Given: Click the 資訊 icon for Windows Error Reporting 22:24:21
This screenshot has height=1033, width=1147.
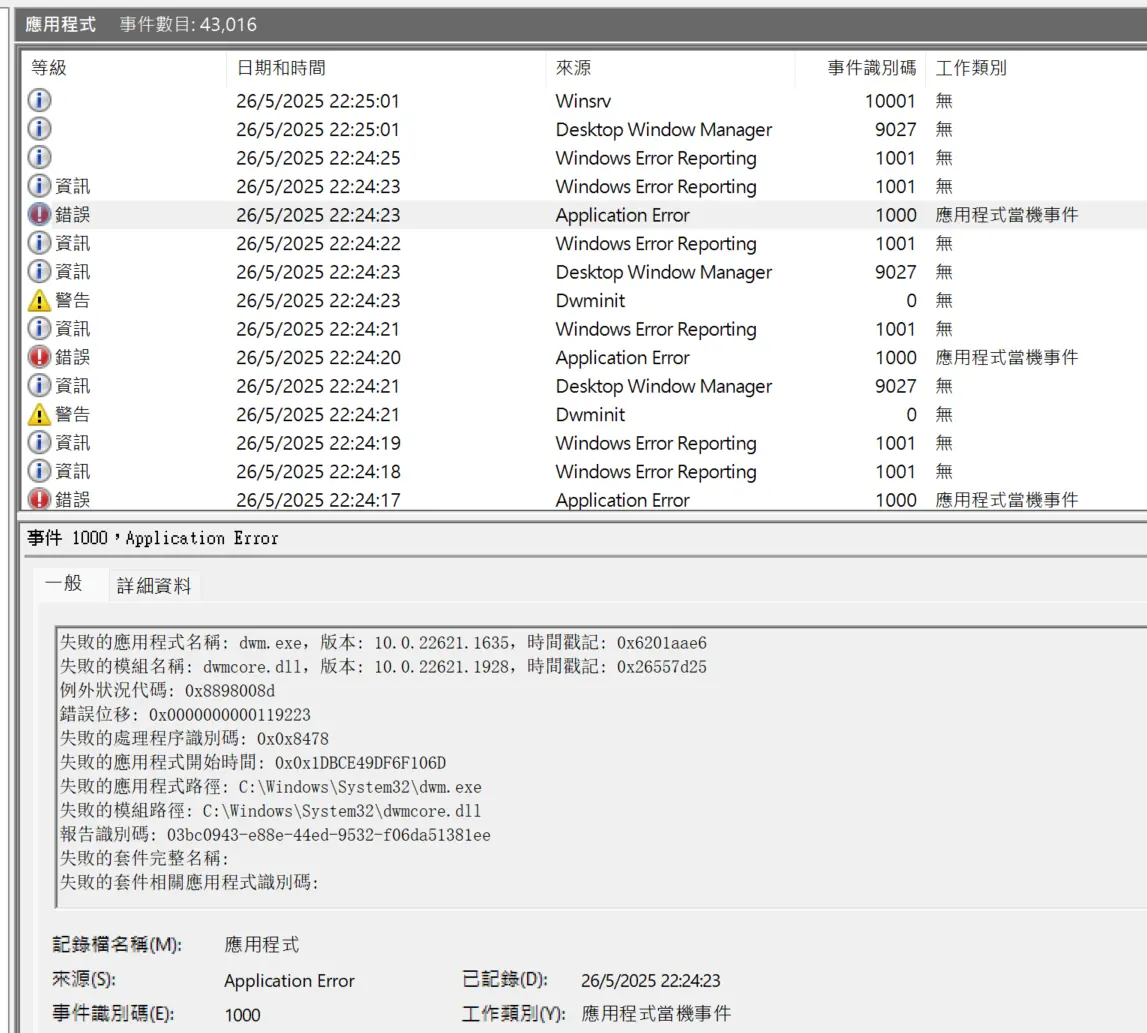Looking at the screenshot, I should pyautogui.click(x=40, y=328).
